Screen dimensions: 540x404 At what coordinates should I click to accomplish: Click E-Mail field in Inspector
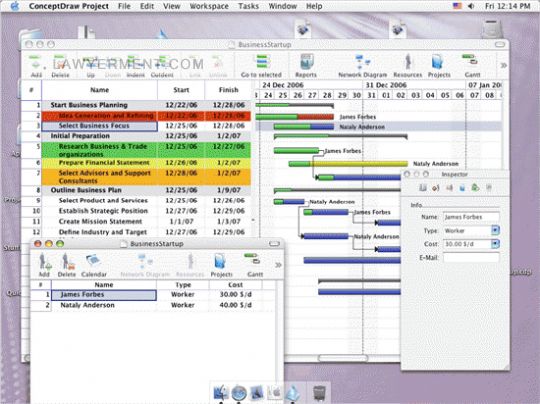[x=471, y=258]
